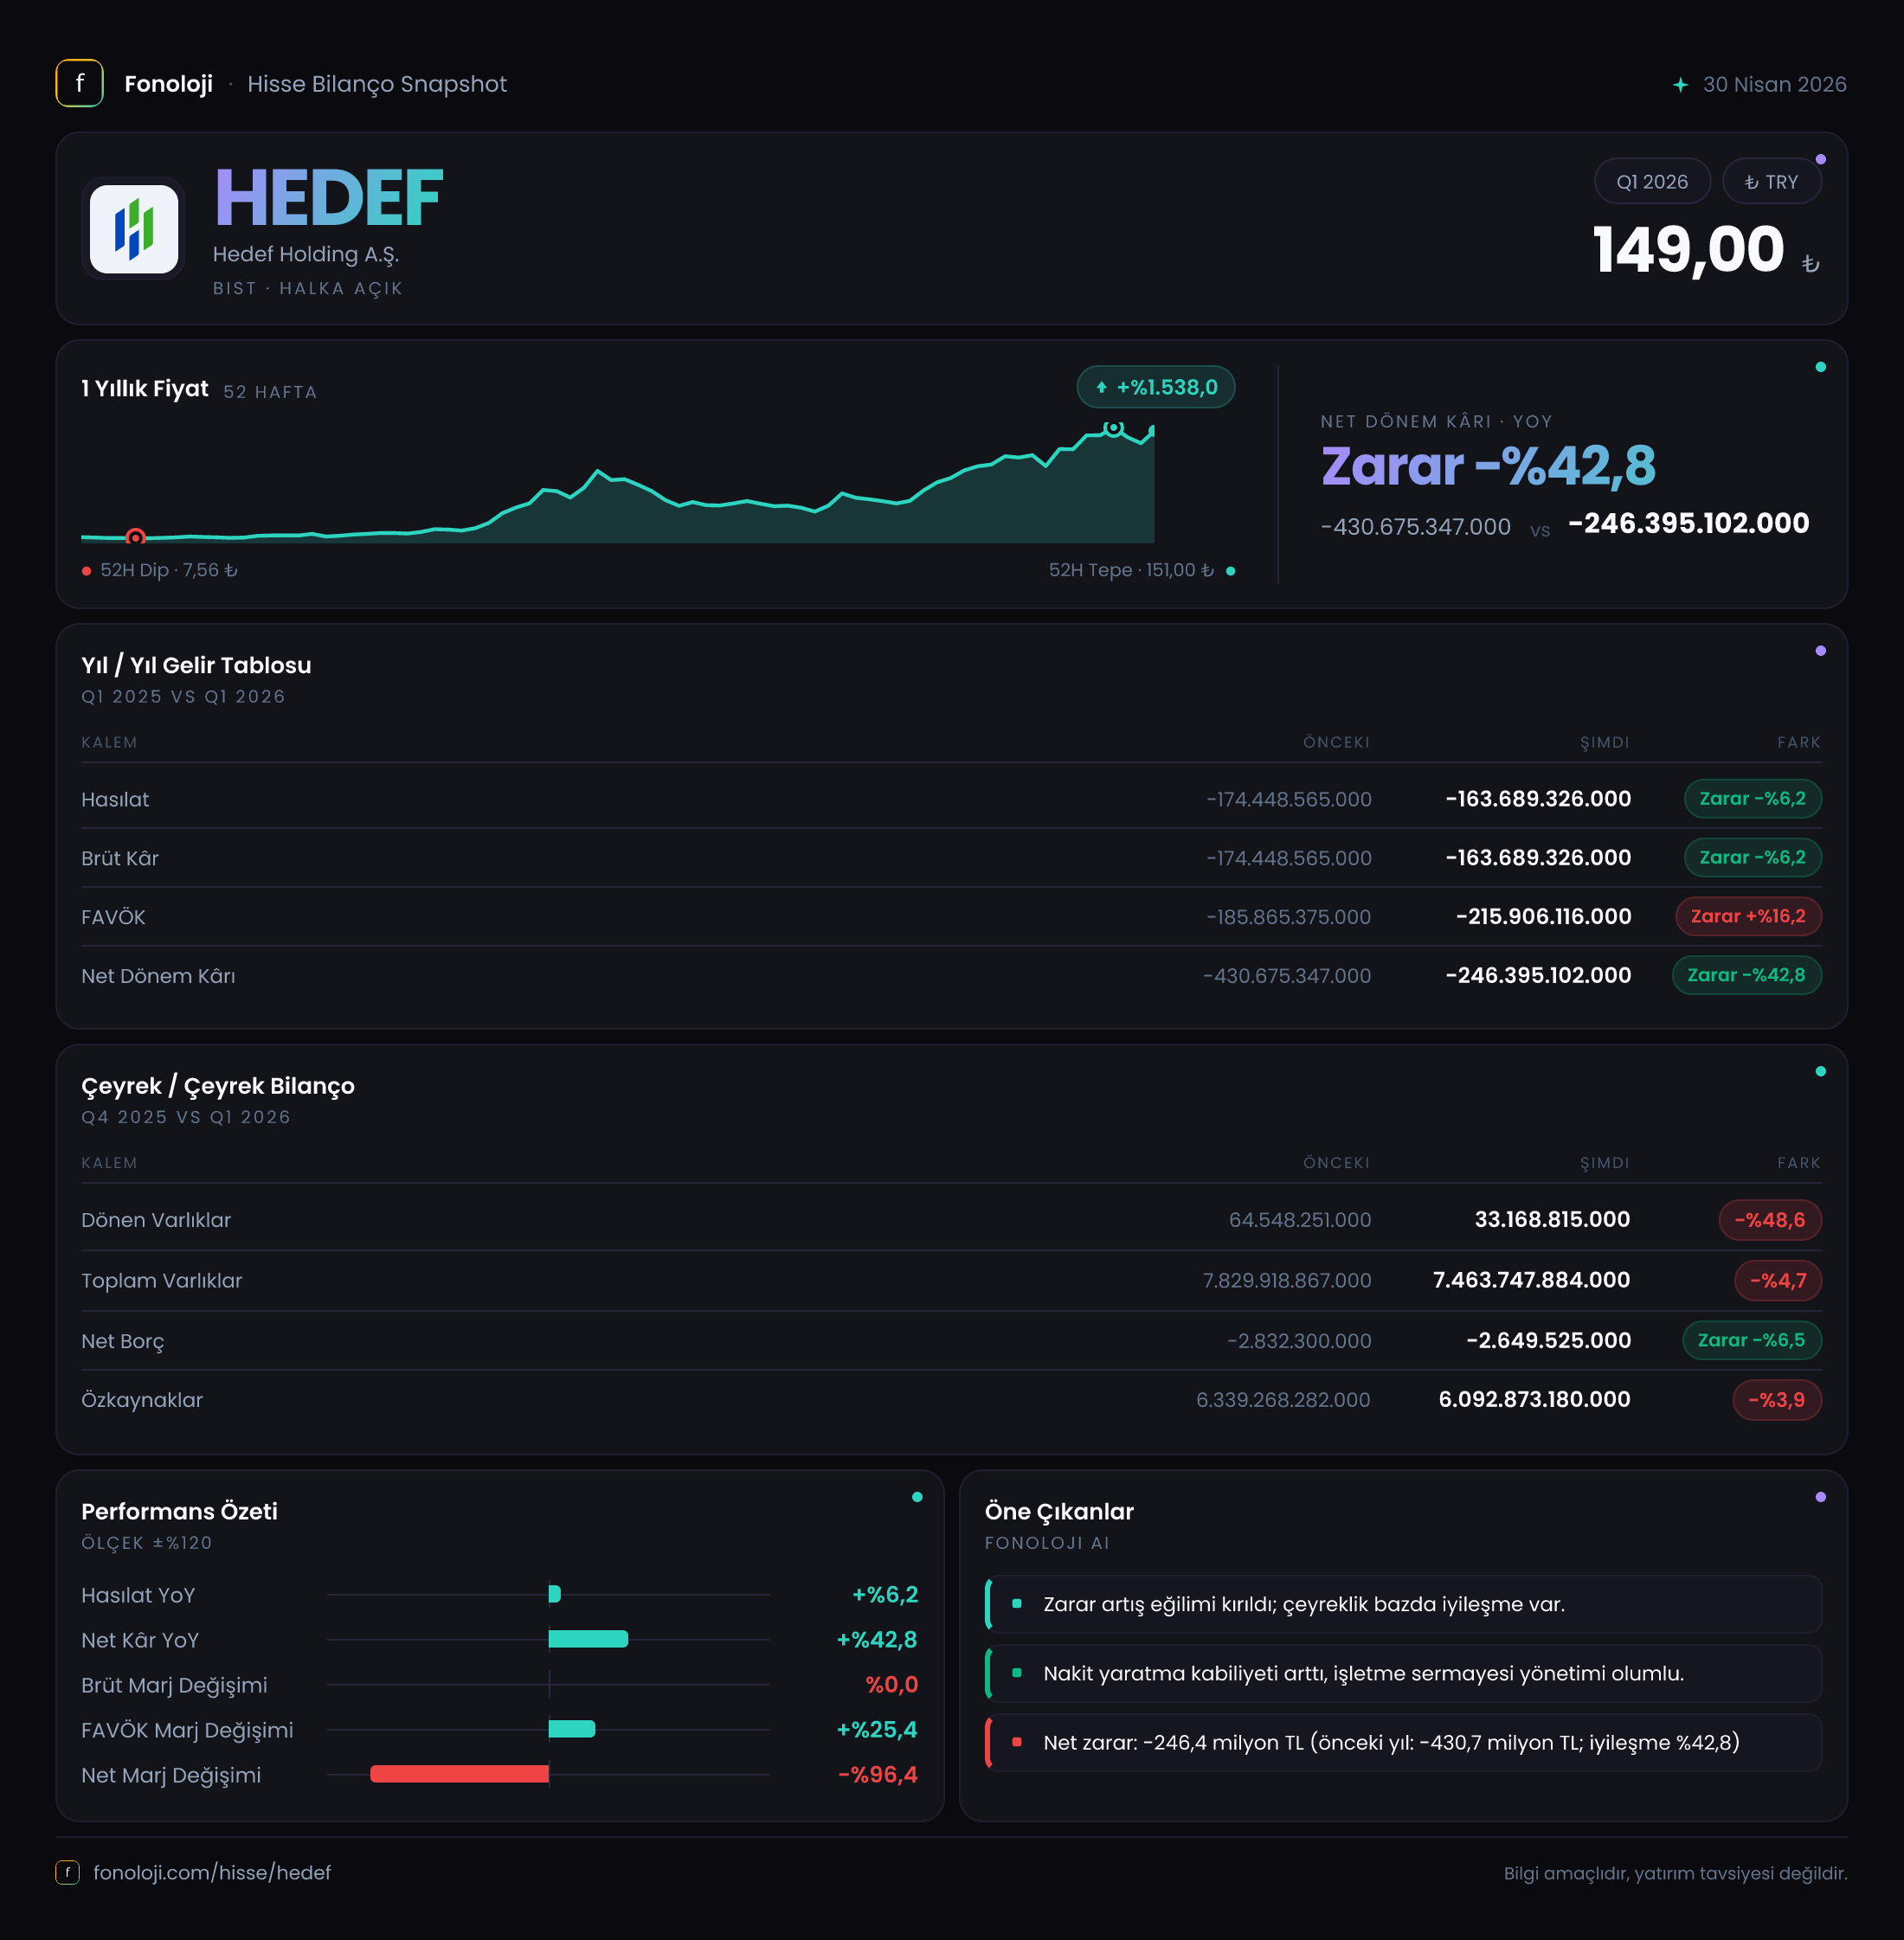Click the small Fonoloji logo in the footer

tap(67, 1872)
